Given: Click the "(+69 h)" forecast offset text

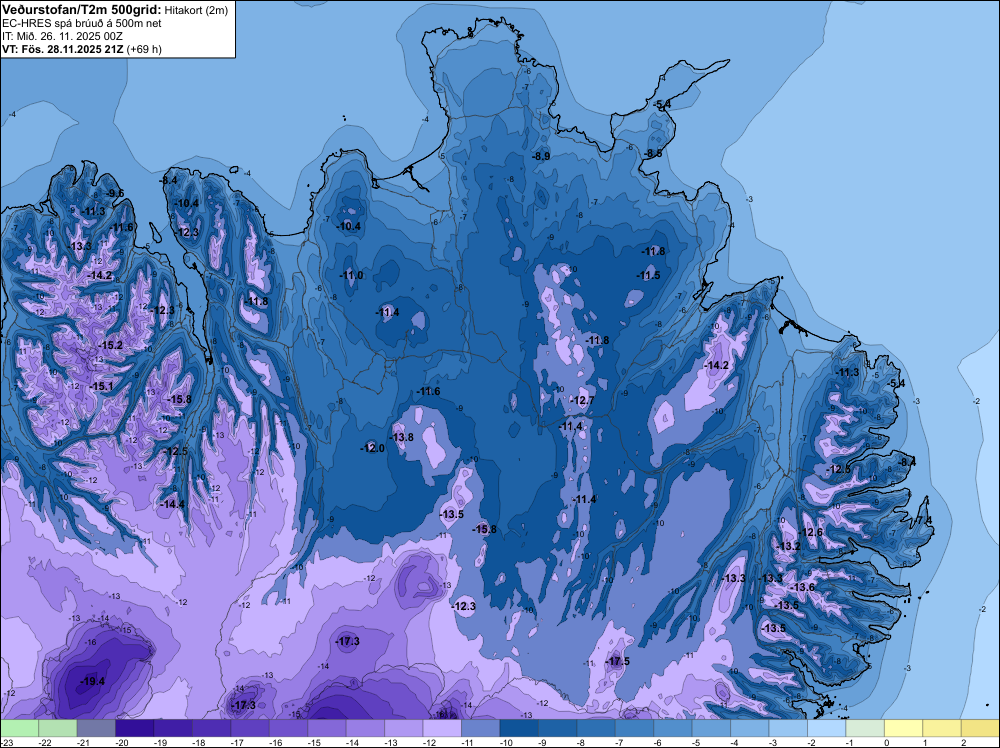Looking at the screenshot, I should point(144,49).
